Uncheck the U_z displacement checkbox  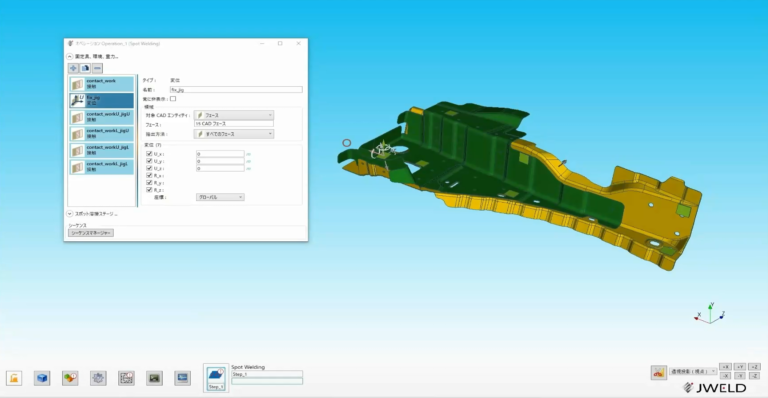point(149,168)
